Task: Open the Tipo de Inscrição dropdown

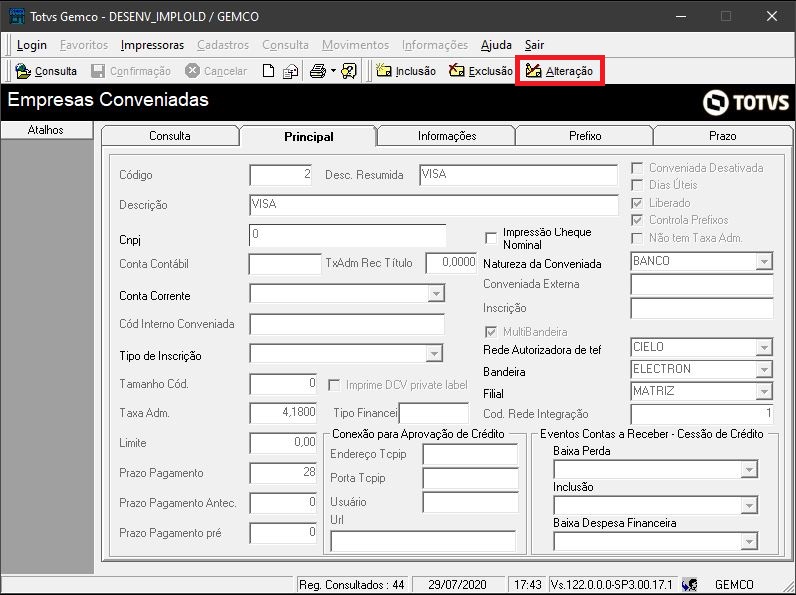Action: [x=434, y=353]
